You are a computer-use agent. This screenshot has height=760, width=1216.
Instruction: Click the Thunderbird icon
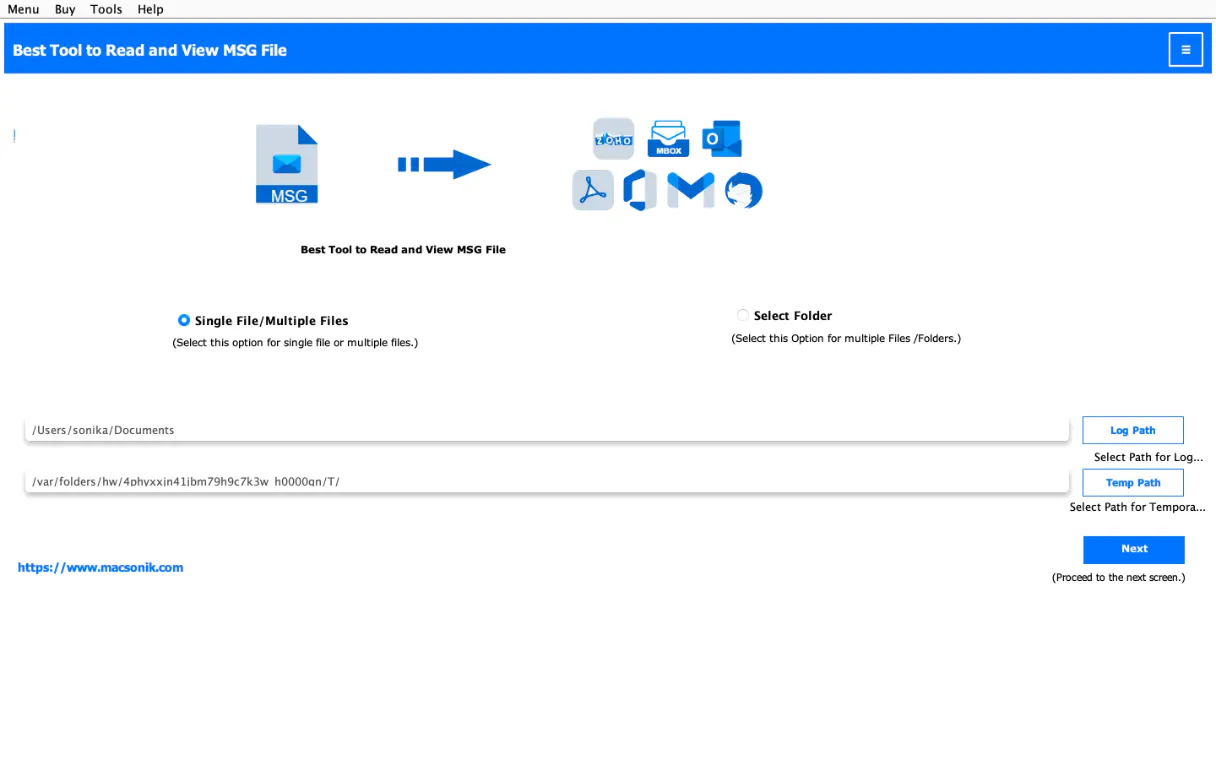(744, 191)
